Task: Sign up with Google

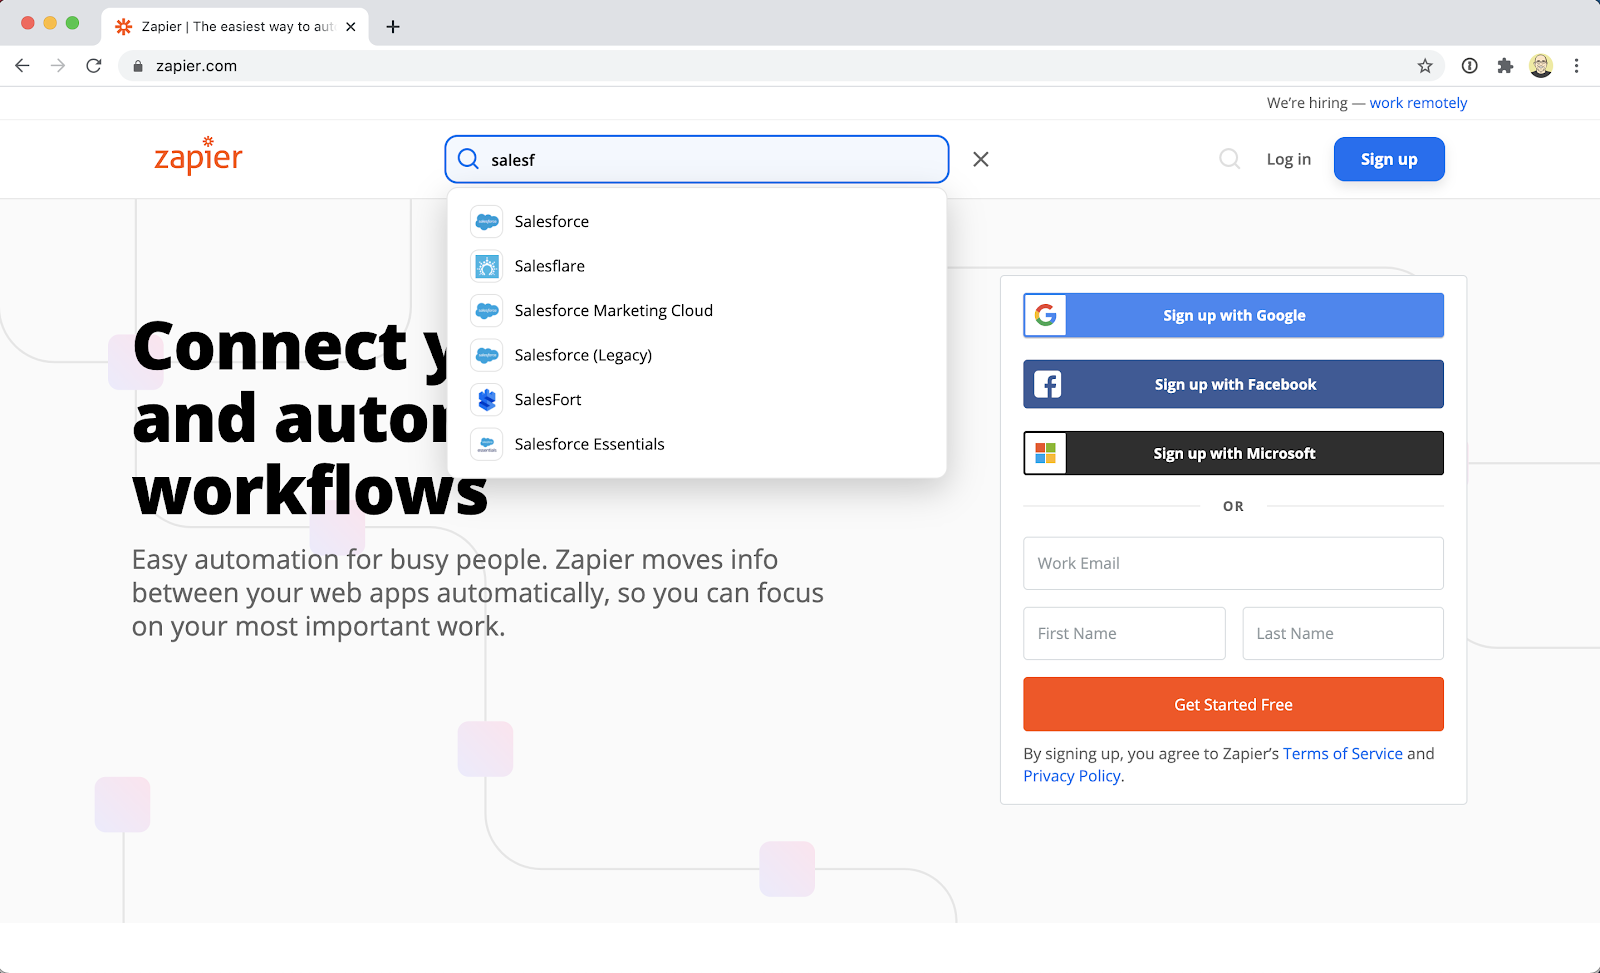Action: coord(1233,315)
